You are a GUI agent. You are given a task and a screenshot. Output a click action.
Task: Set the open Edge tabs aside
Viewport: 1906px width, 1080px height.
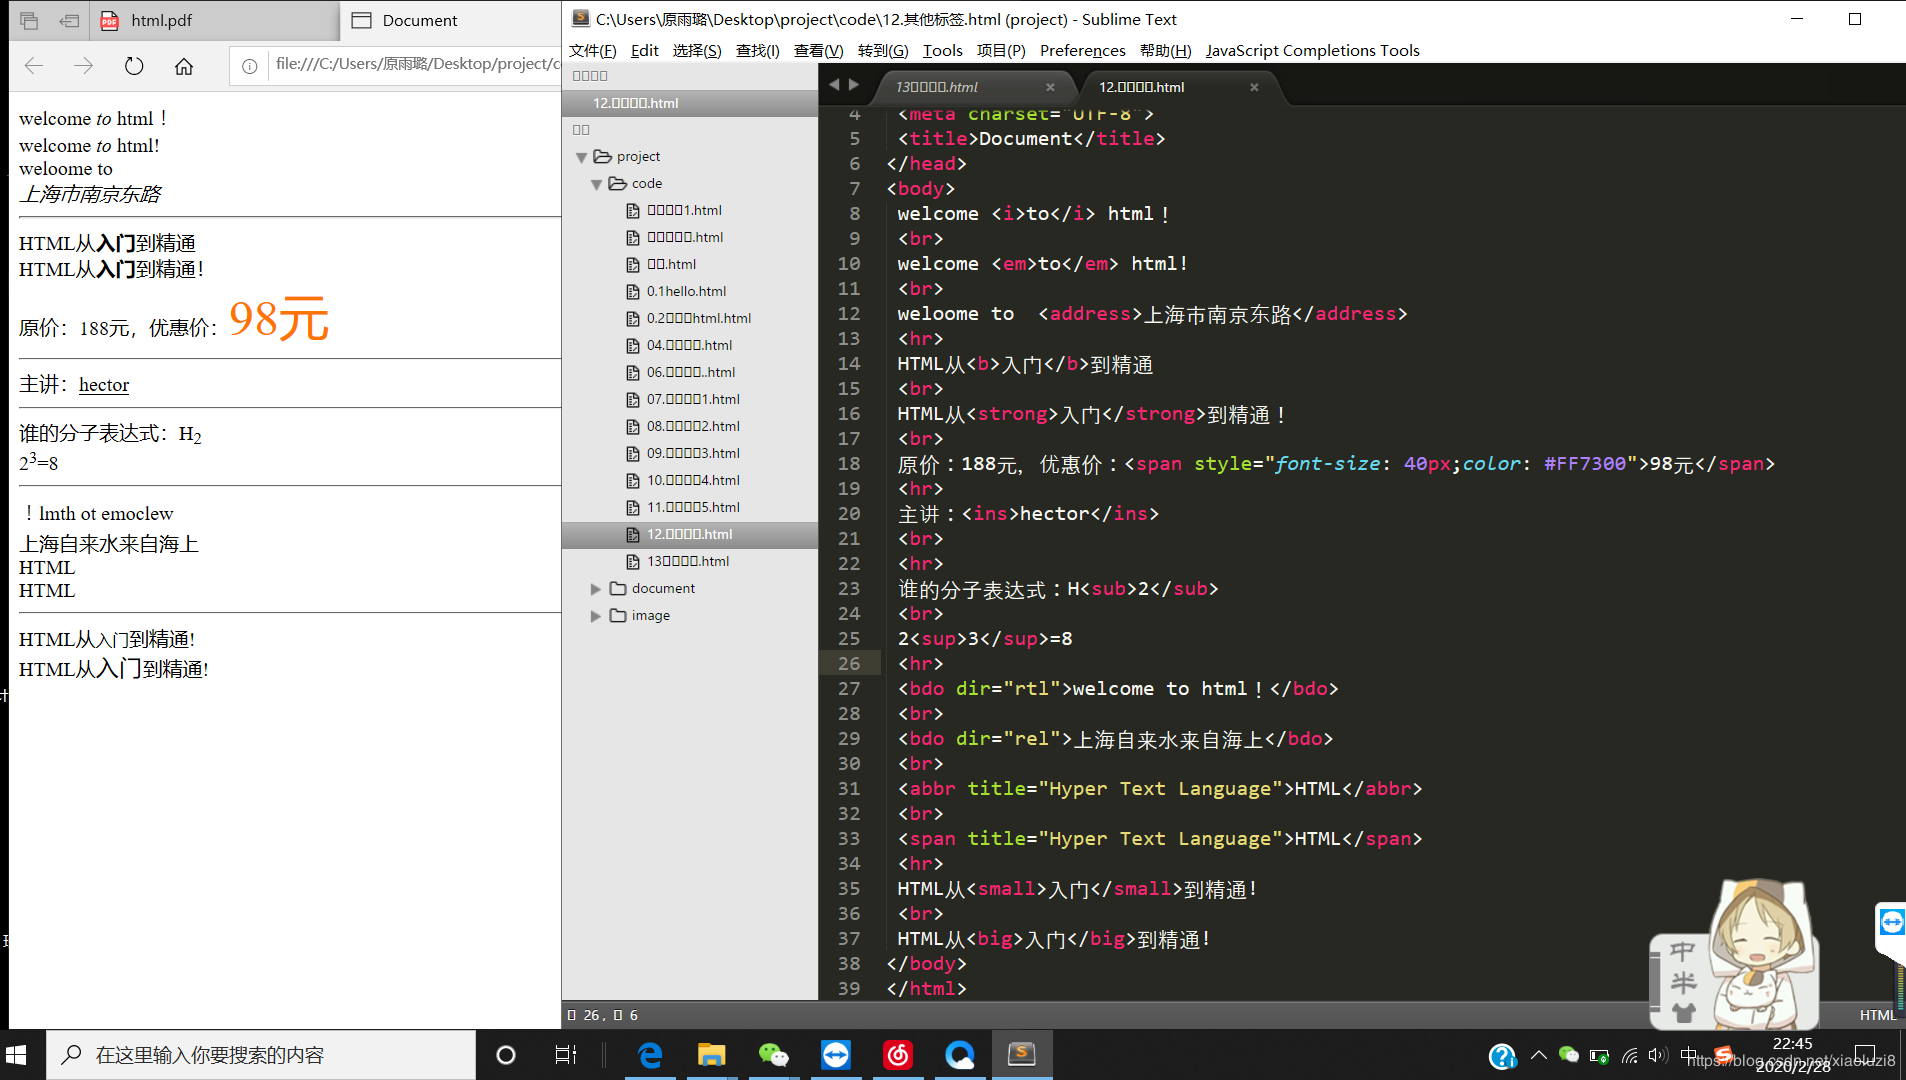[69, 20]
